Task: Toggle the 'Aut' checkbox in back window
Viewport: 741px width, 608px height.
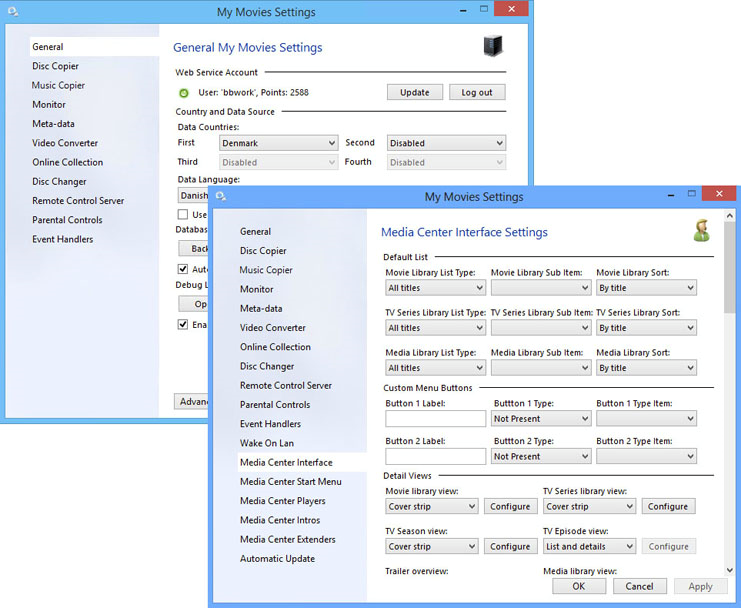Action: [183, 269]
